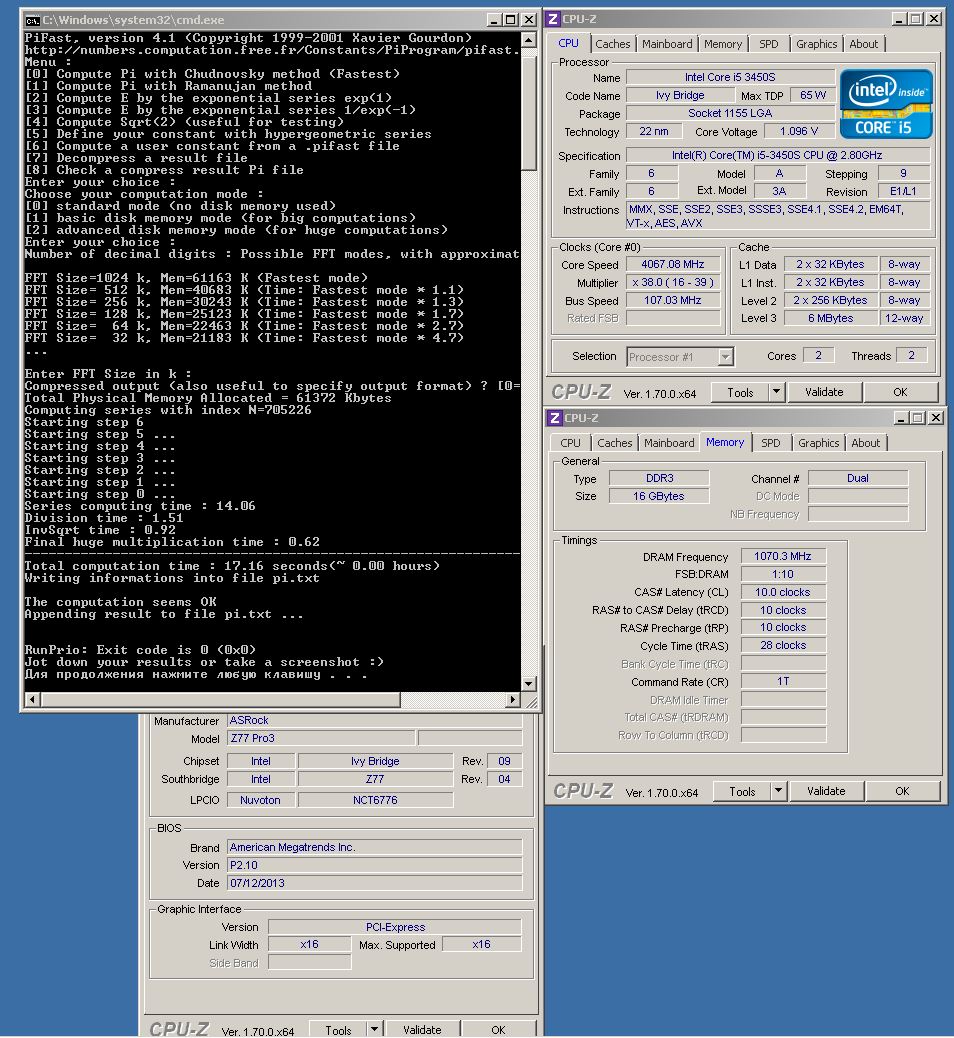Click the cmd.exe title bar icon
This screenshot has height=1038, width=954.
(32, 20)
